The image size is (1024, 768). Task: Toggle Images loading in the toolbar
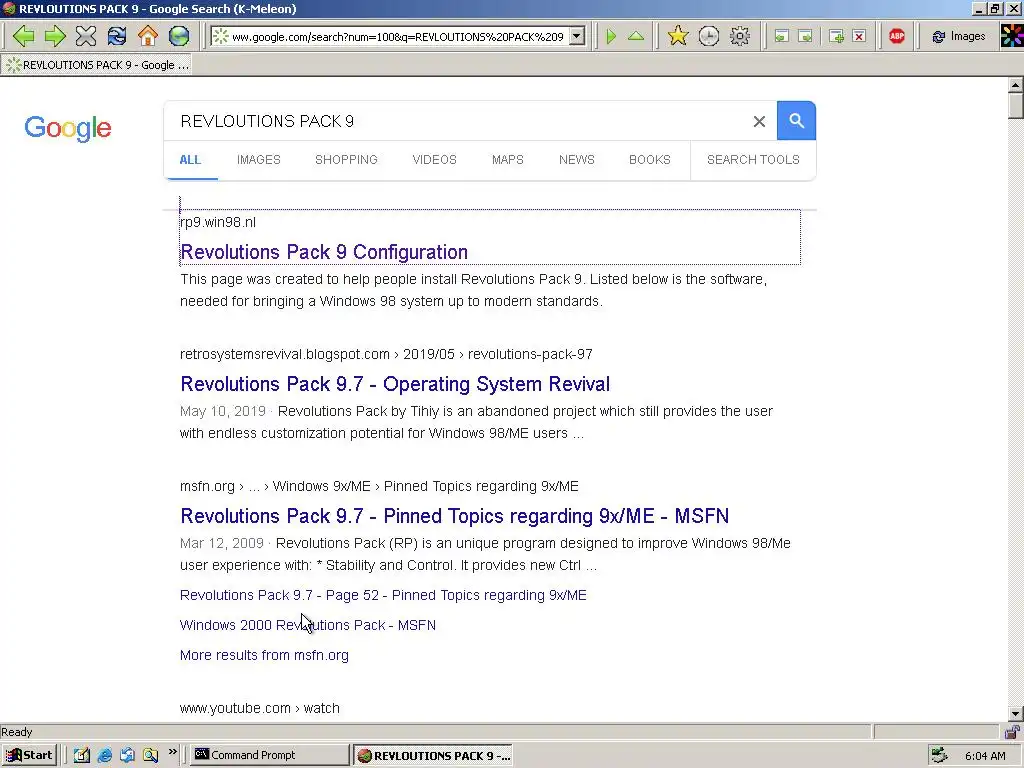(959, 36)
